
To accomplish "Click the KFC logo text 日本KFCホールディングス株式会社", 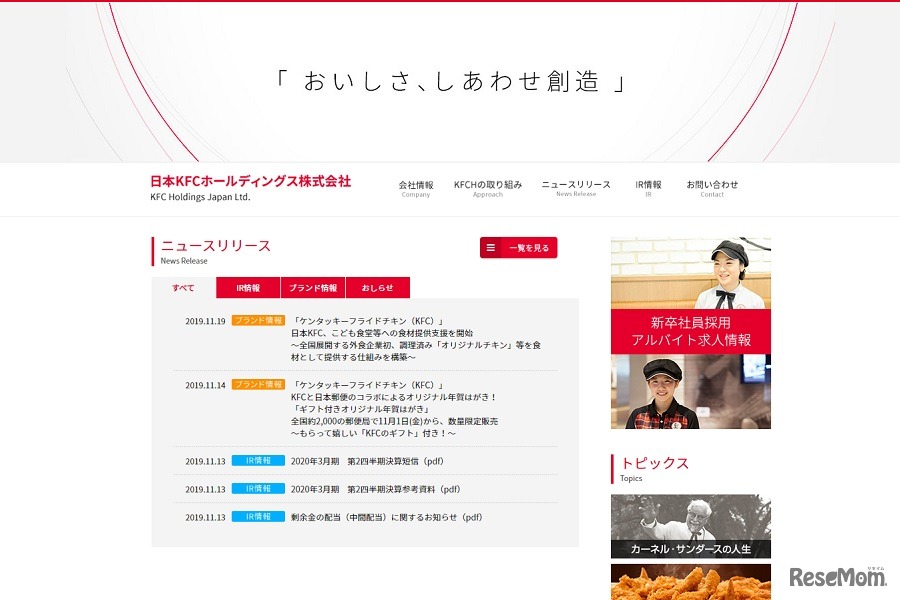I will (250, 182).
